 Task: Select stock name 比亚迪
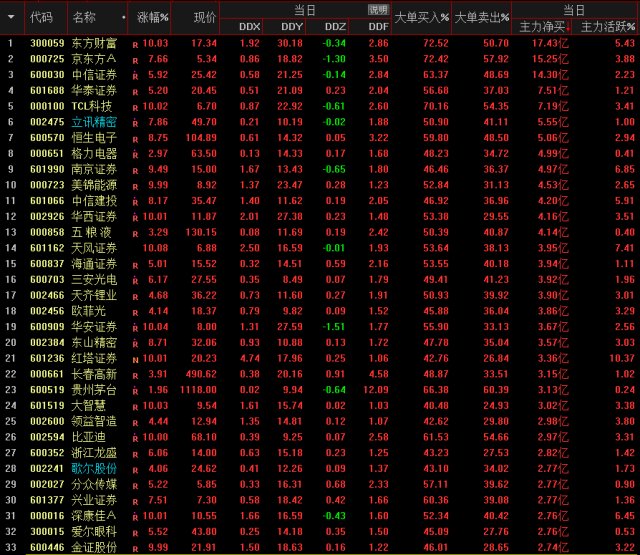click(89, 437)
